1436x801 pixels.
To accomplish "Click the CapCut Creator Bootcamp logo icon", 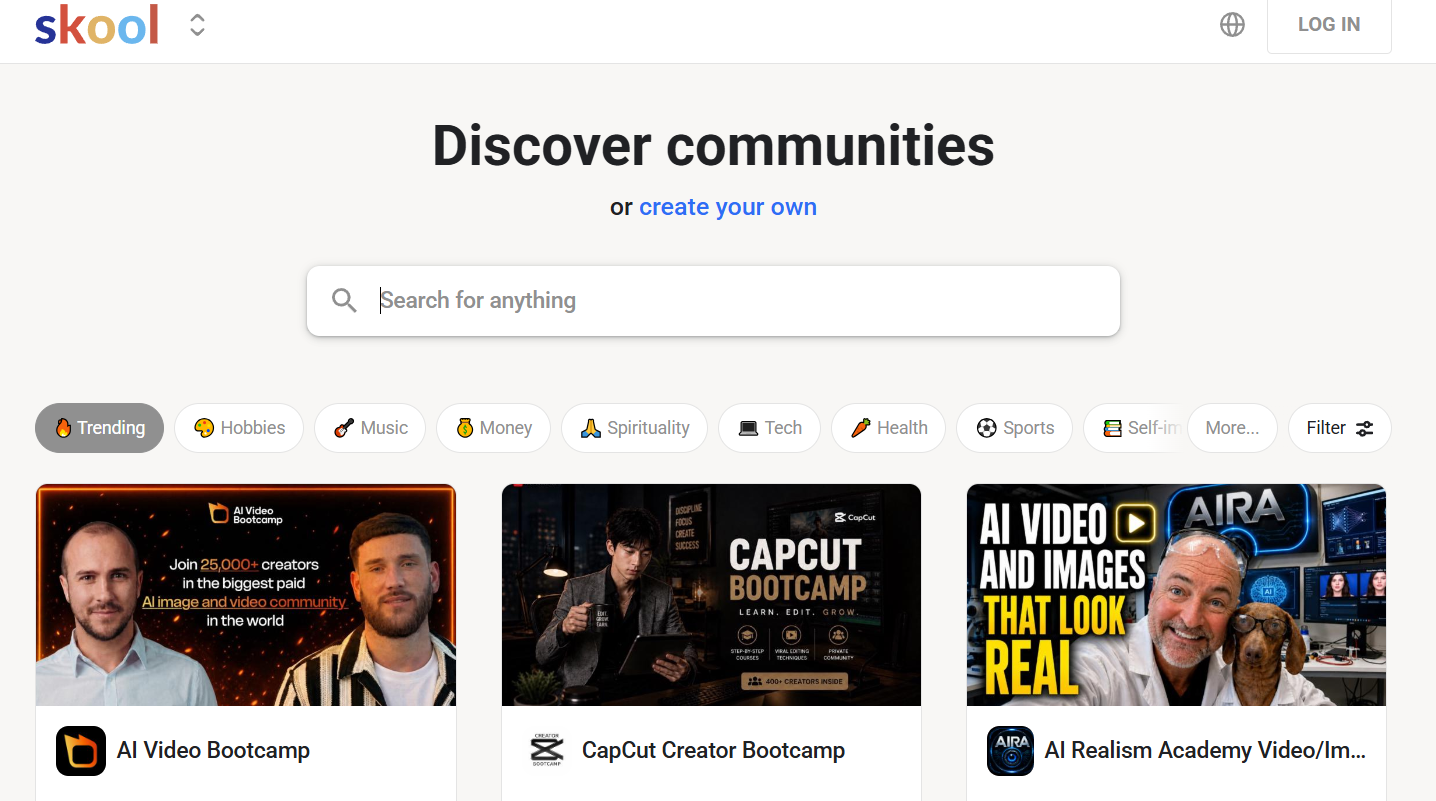I will point(546,751).
